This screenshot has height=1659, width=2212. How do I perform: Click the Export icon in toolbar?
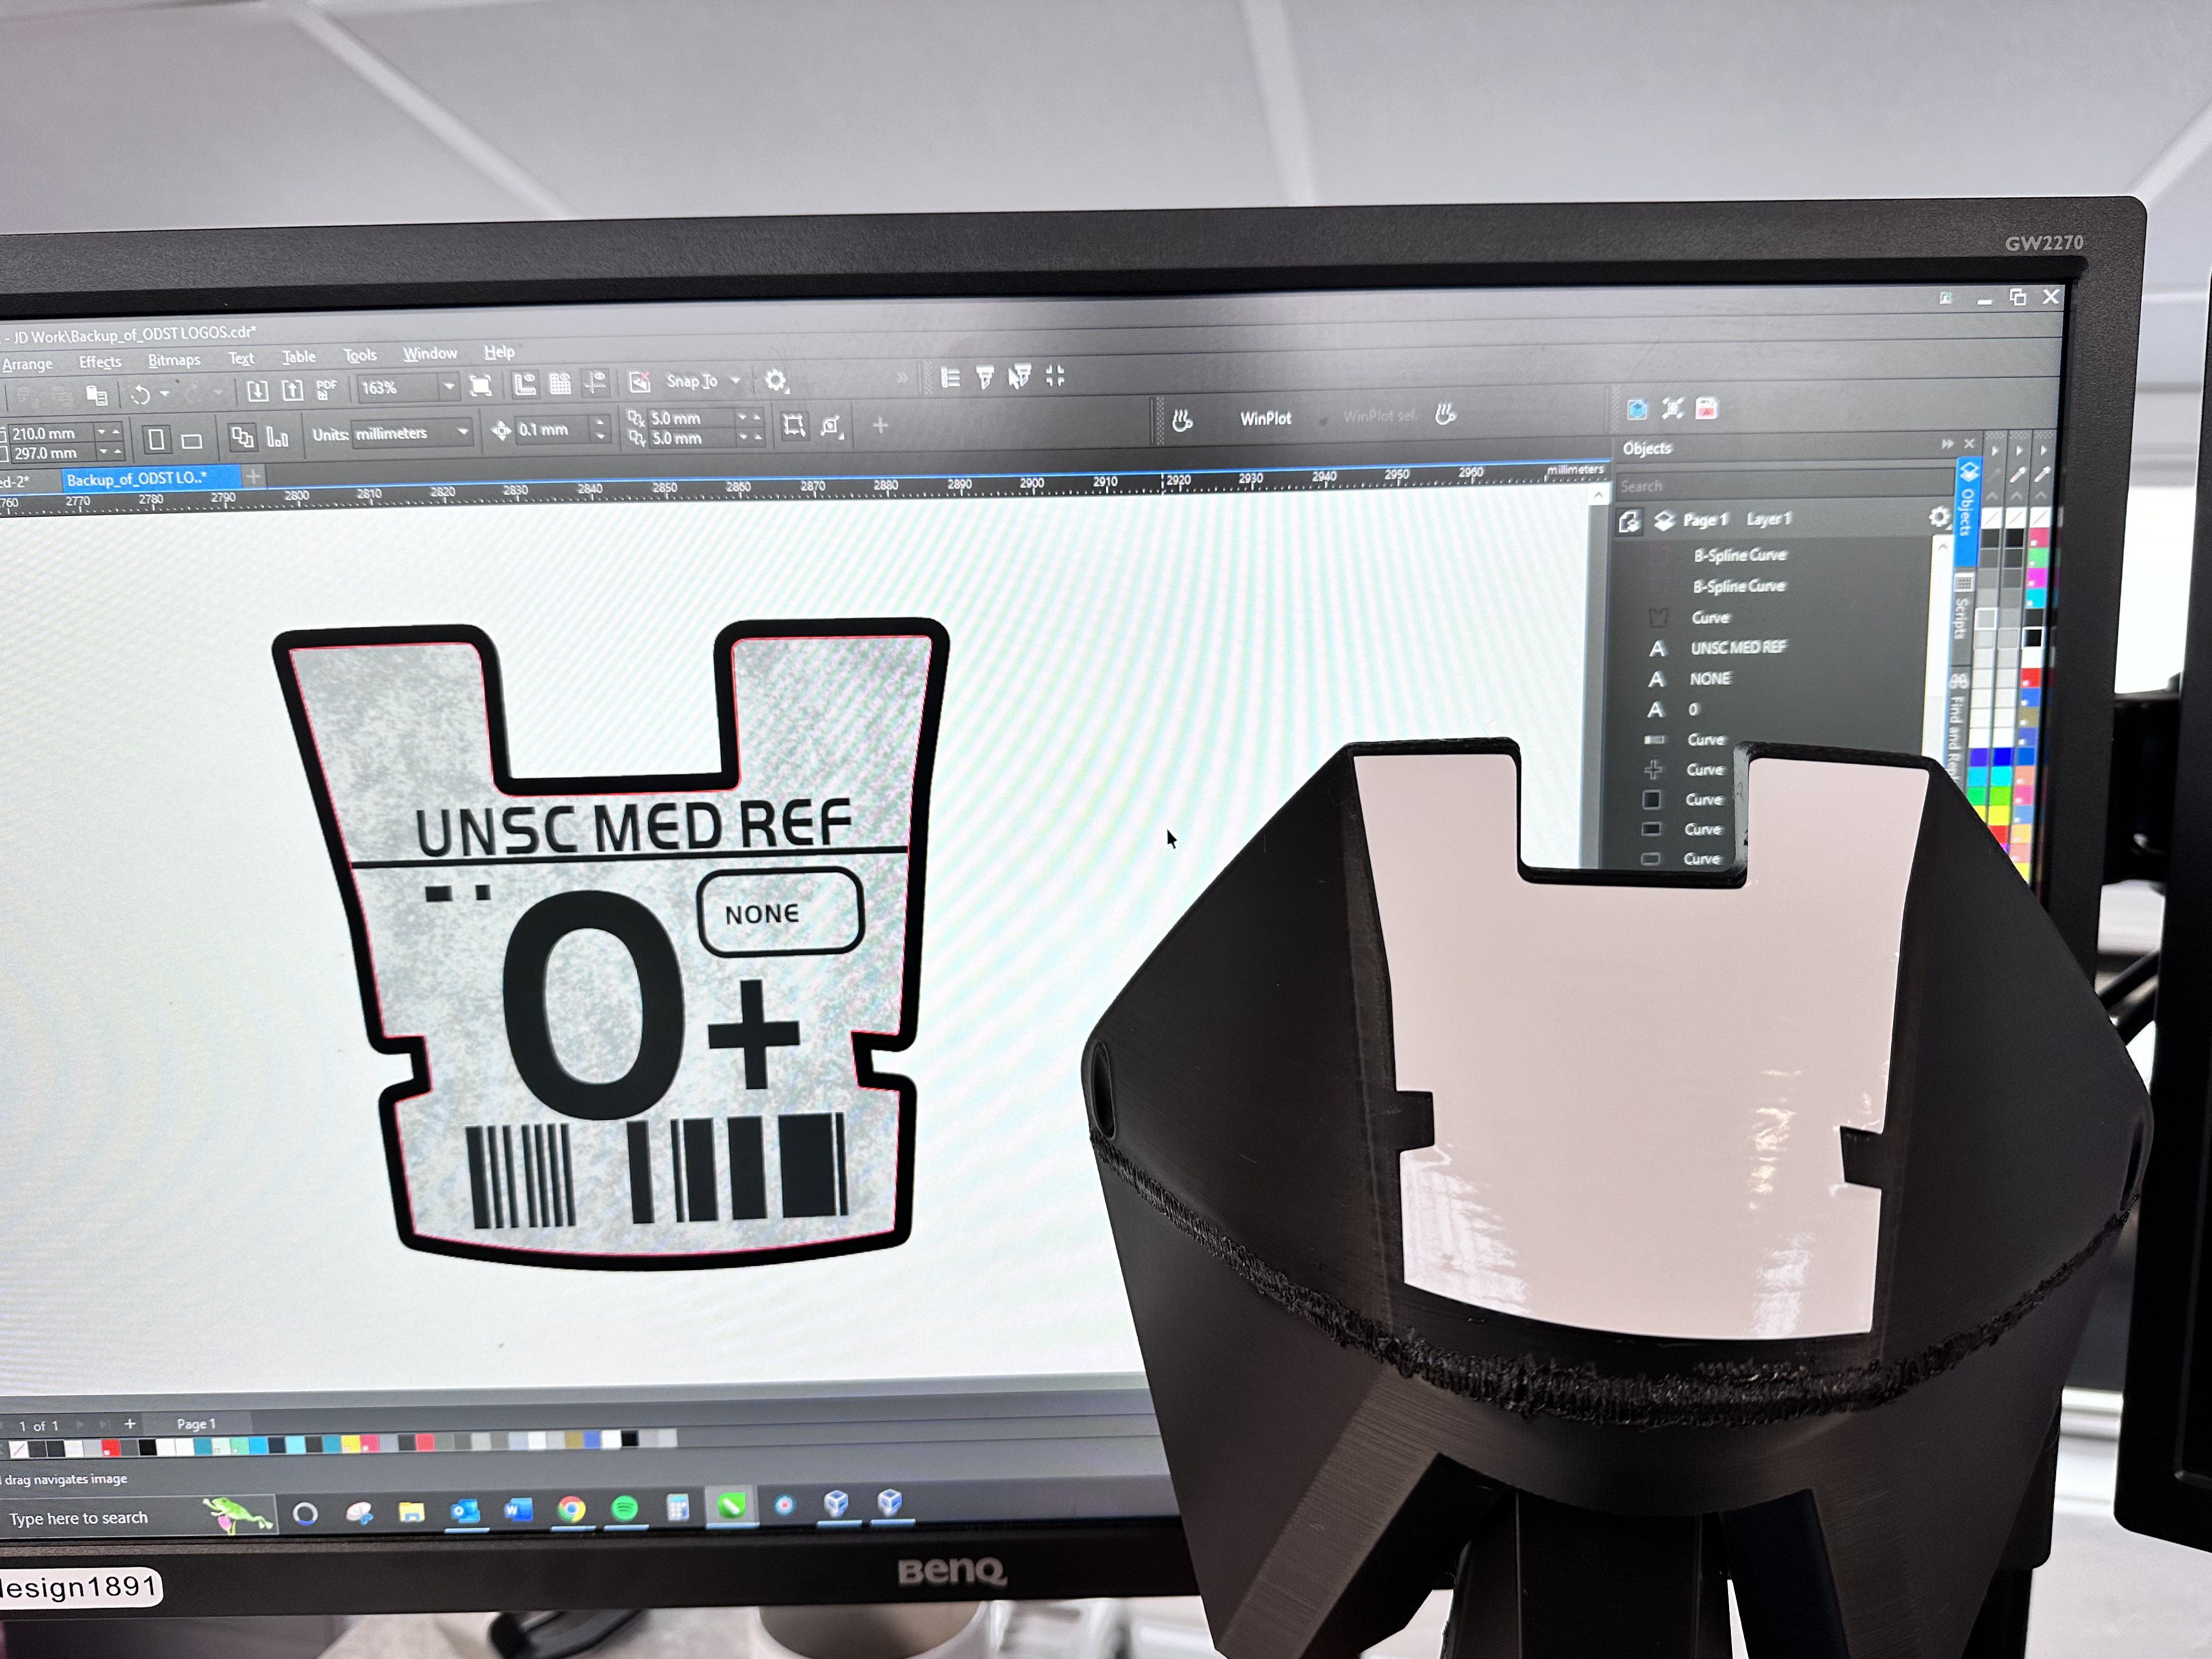coord(292,390)
